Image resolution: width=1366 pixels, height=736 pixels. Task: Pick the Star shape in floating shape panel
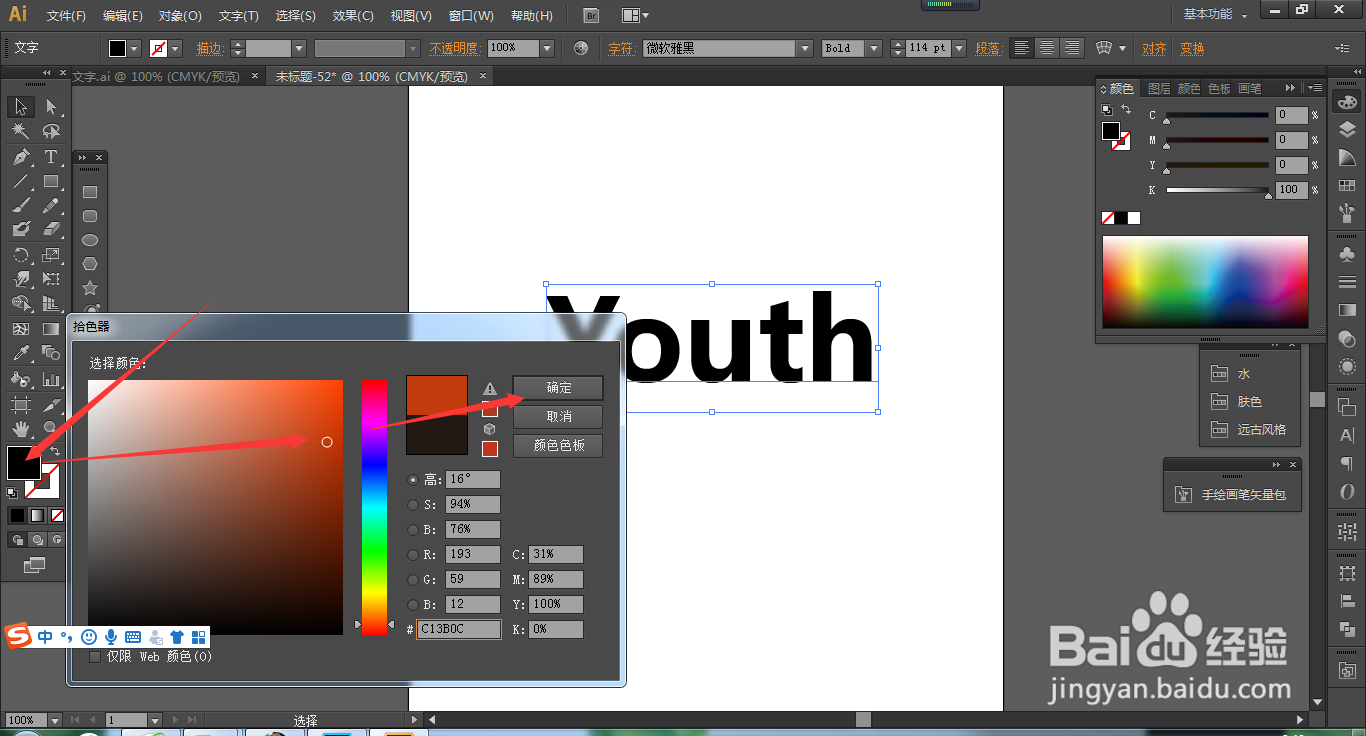coord(90,288)
